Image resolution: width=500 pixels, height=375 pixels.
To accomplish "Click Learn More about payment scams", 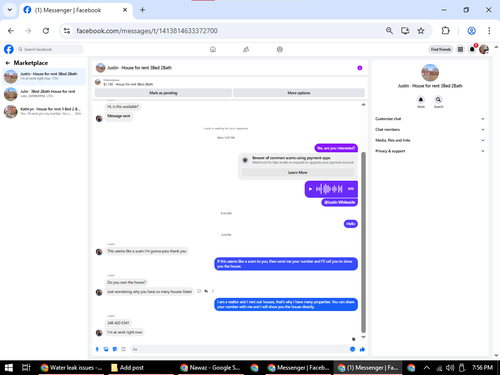I will [298, 172].
